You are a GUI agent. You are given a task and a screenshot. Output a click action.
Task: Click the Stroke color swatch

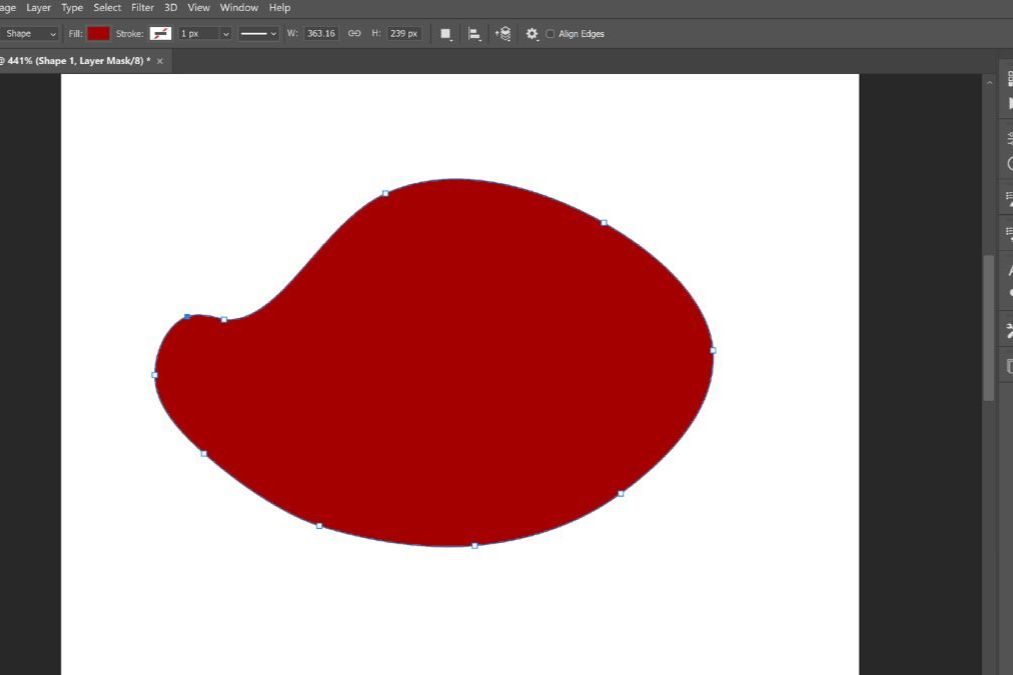click(160, 34)
